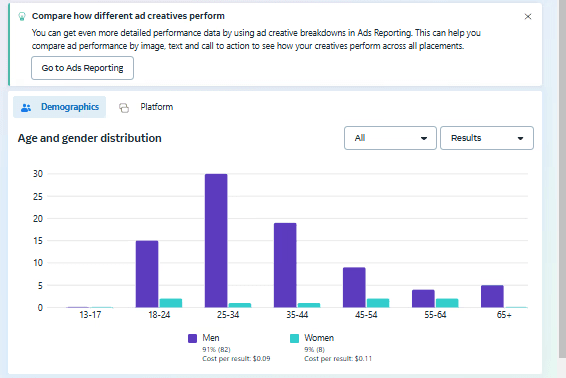
Task: Dismiss the ad creatives tip banner
Action: pos(528,17)
